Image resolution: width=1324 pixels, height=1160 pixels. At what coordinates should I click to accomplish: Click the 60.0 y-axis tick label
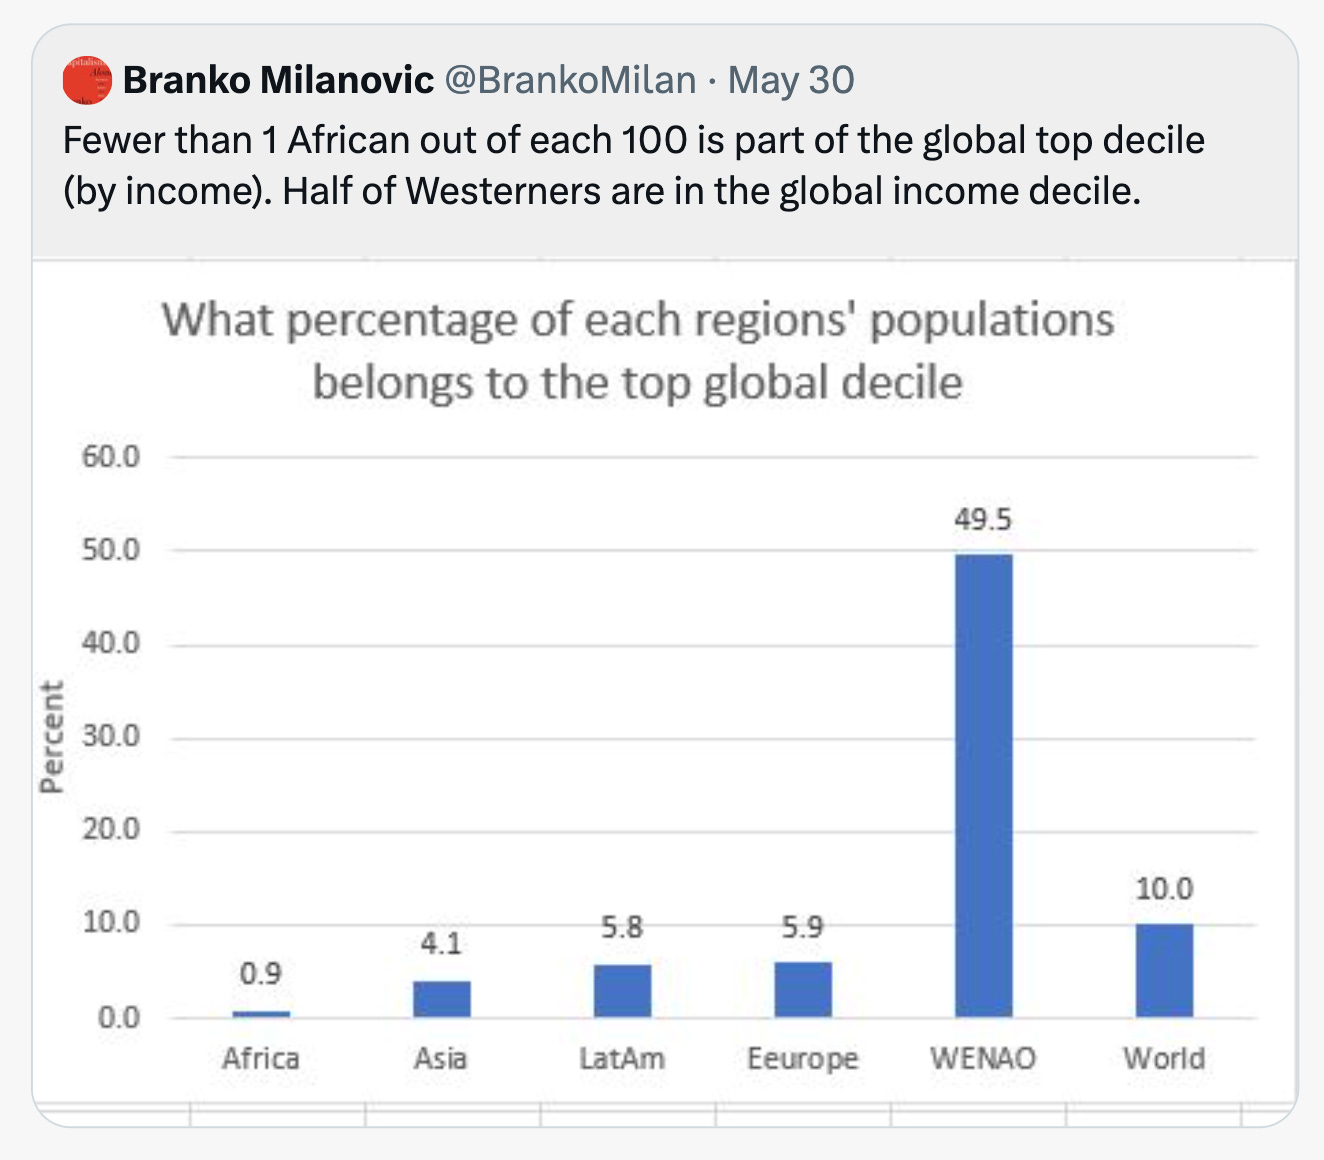click(x=111, y=457)
